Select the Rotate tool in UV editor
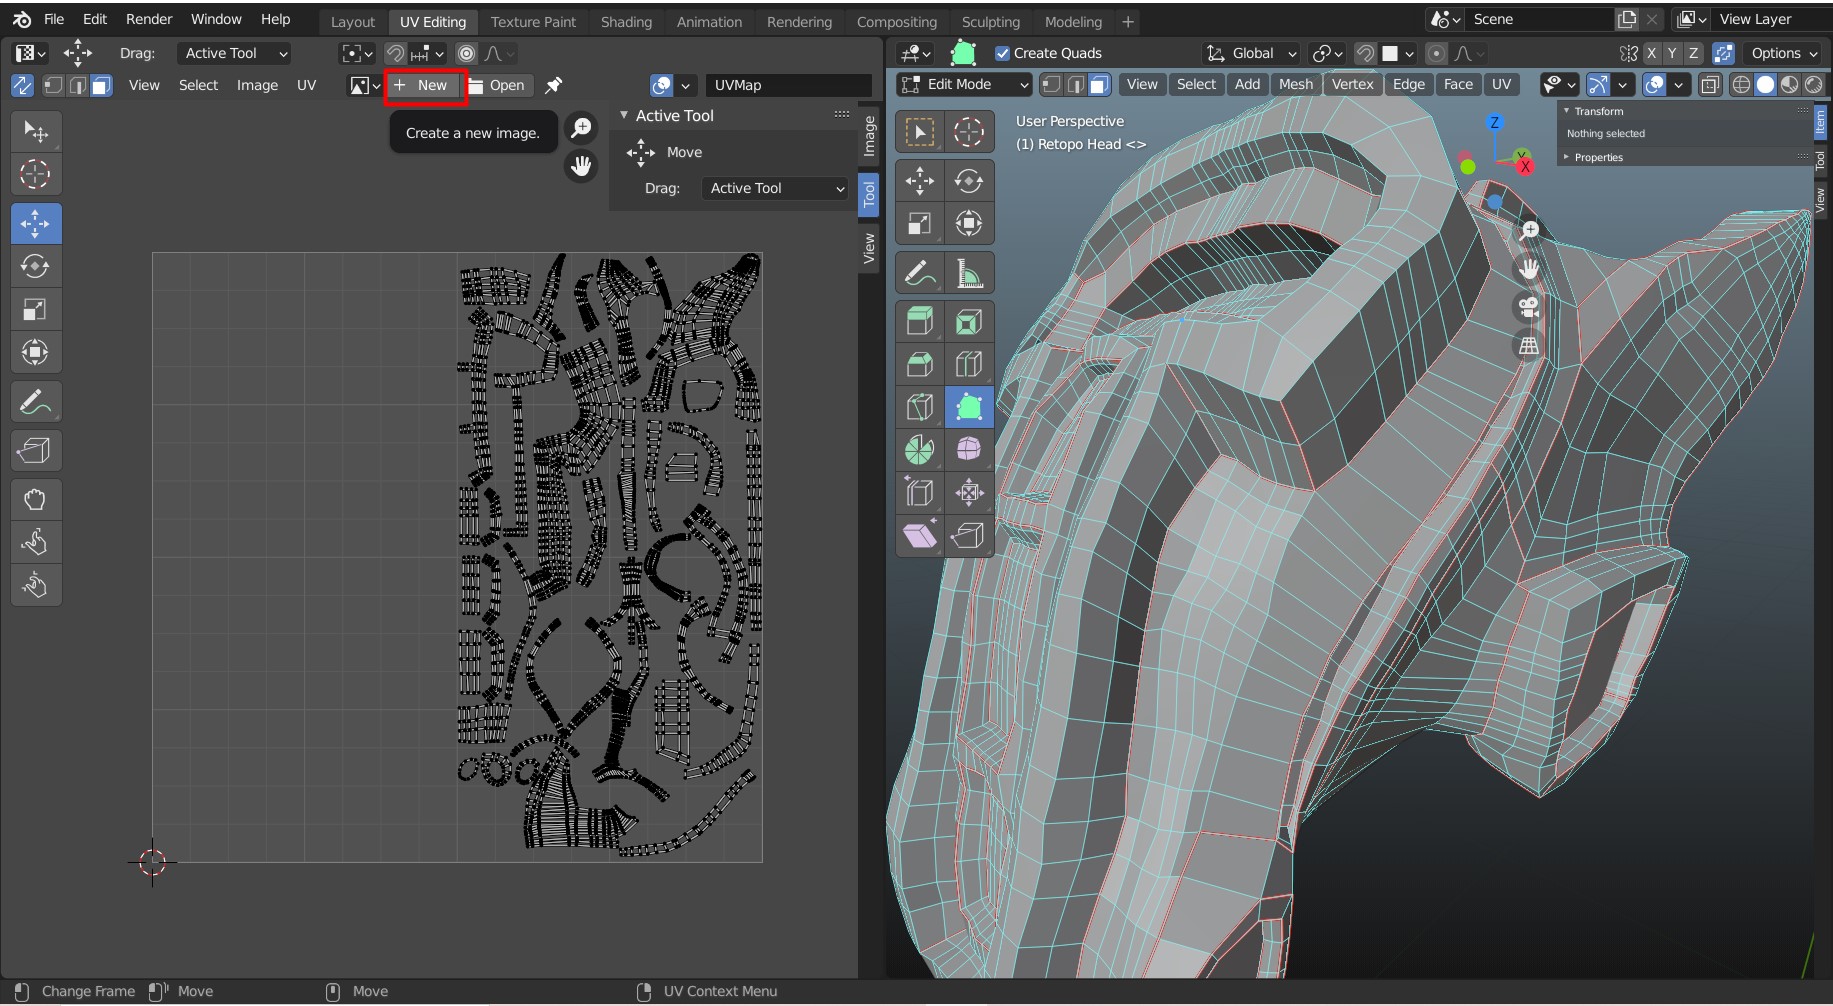Screen dimensions: 1833x1006 pos(35,267)
